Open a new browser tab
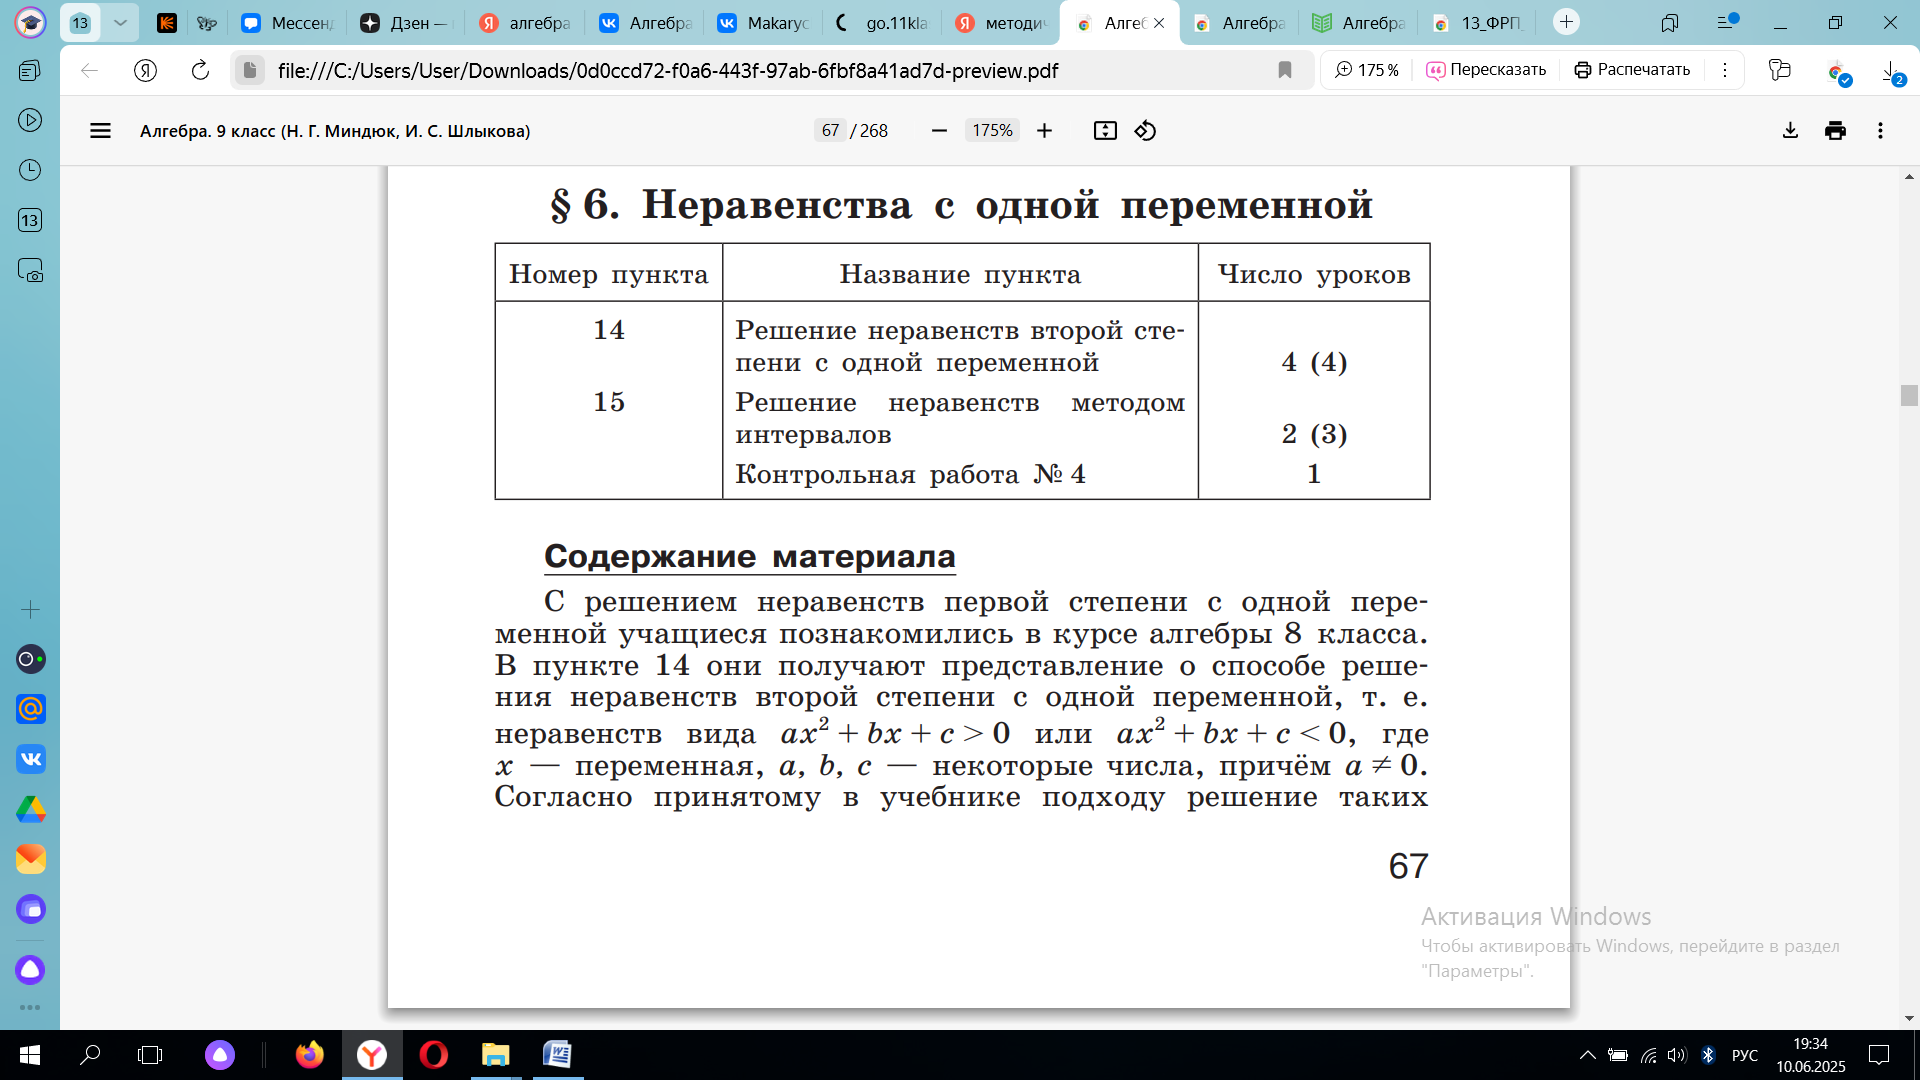The height and width of the screenshot is (1080, 1920). [x=1566, y=21]
